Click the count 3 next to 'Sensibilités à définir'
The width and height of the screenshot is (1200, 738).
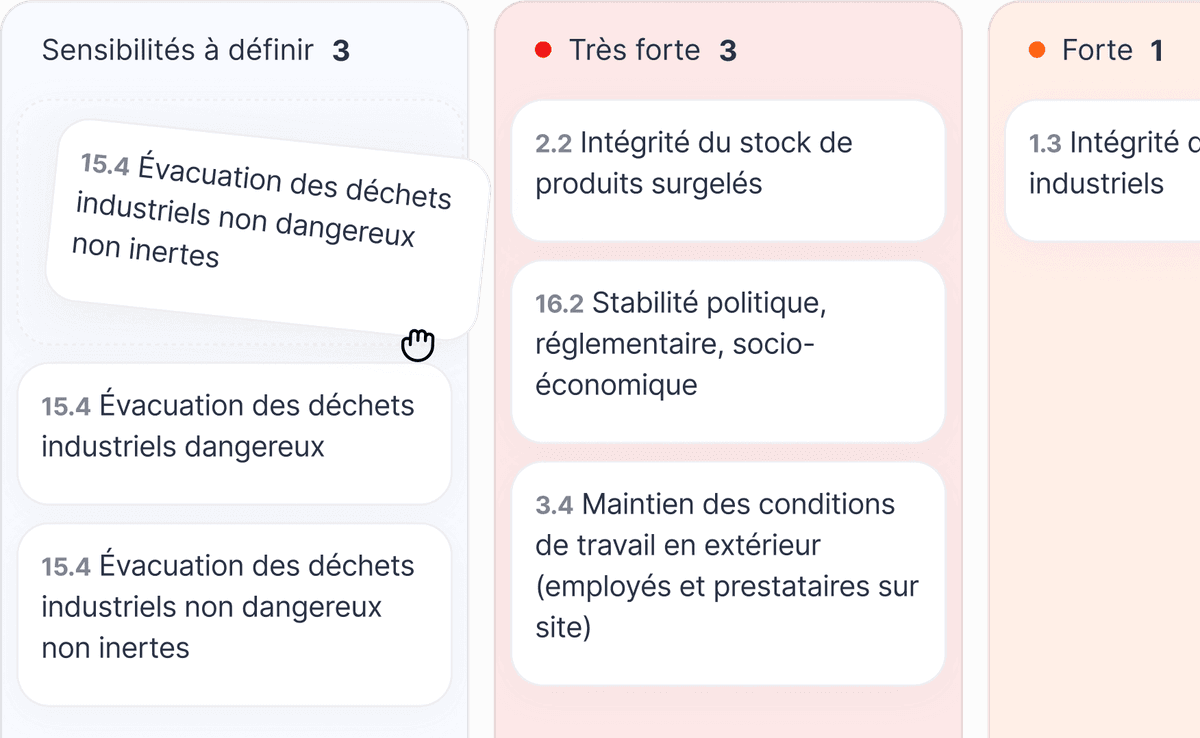click(x=341, y=51)
